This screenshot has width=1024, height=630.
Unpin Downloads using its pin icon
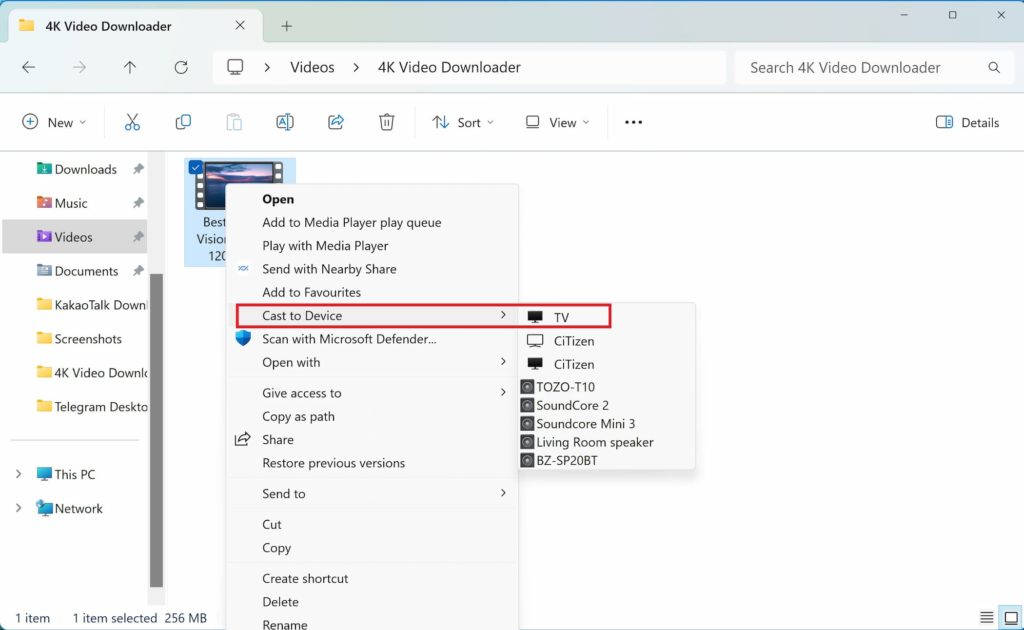(x=138, y=169)
